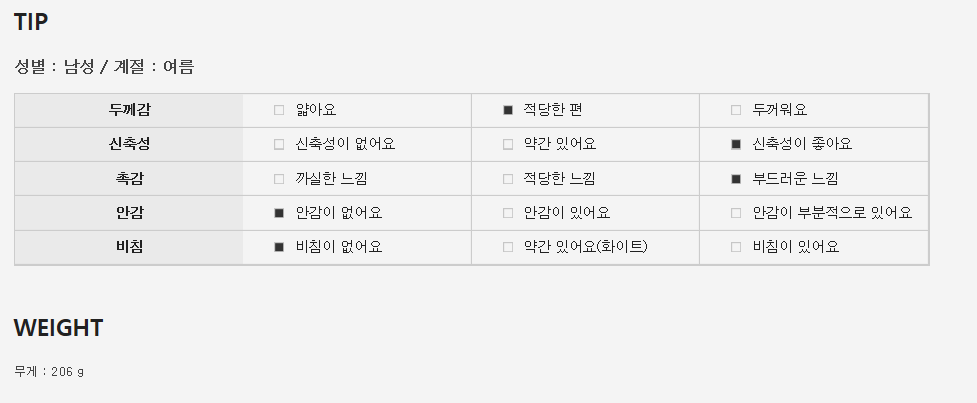This screenshot has width=977, height=403.
Task: Select the 안감이 부분적으로 있어요 checkbox
Action: point(736,213)
